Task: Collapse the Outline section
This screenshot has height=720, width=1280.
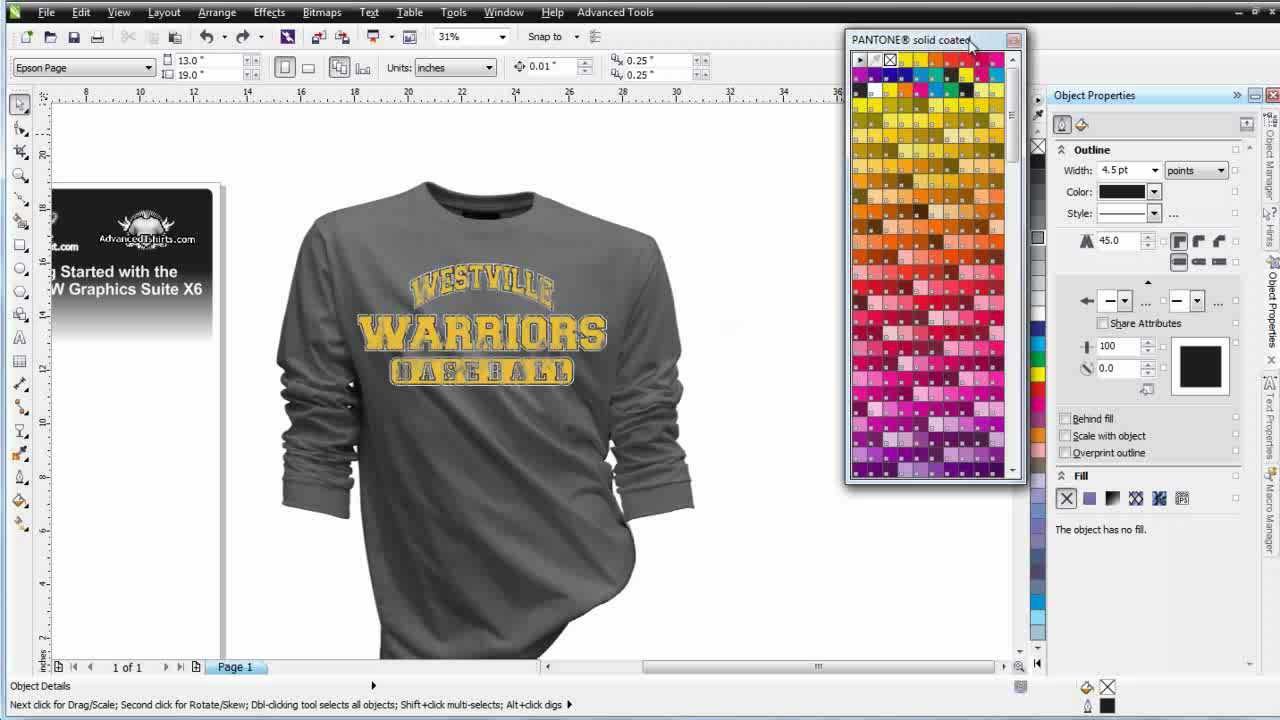Action: [1062, 150]
